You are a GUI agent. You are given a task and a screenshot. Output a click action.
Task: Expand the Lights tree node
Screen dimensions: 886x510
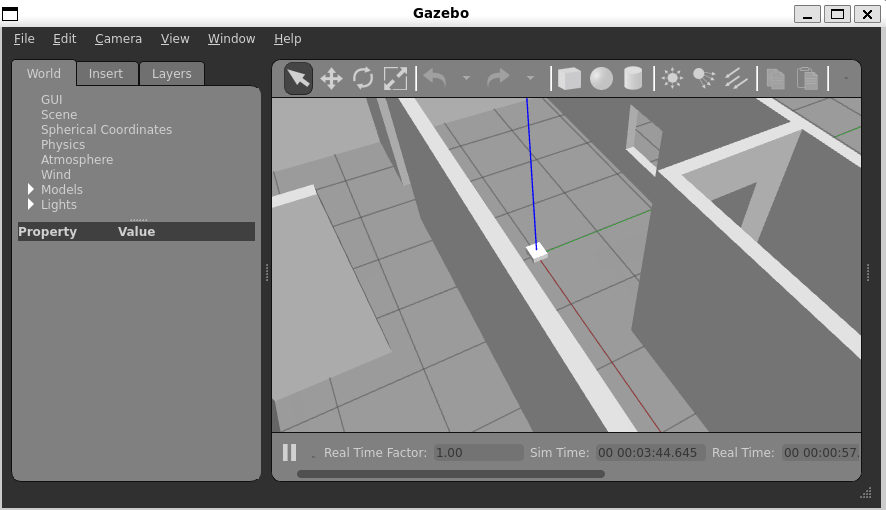[31, 205]
